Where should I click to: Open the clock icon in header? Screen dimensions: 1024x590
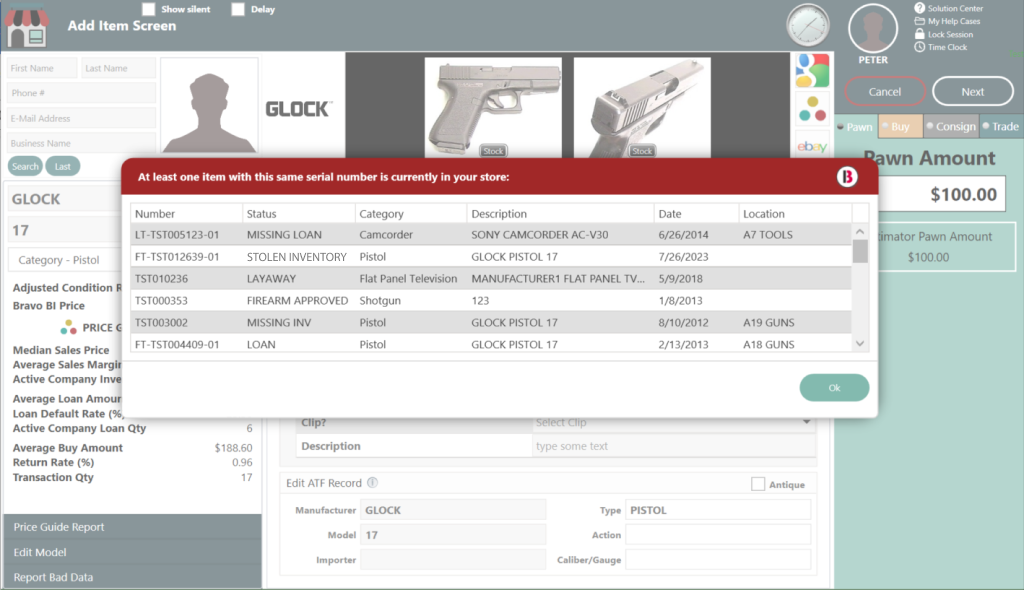808,25
